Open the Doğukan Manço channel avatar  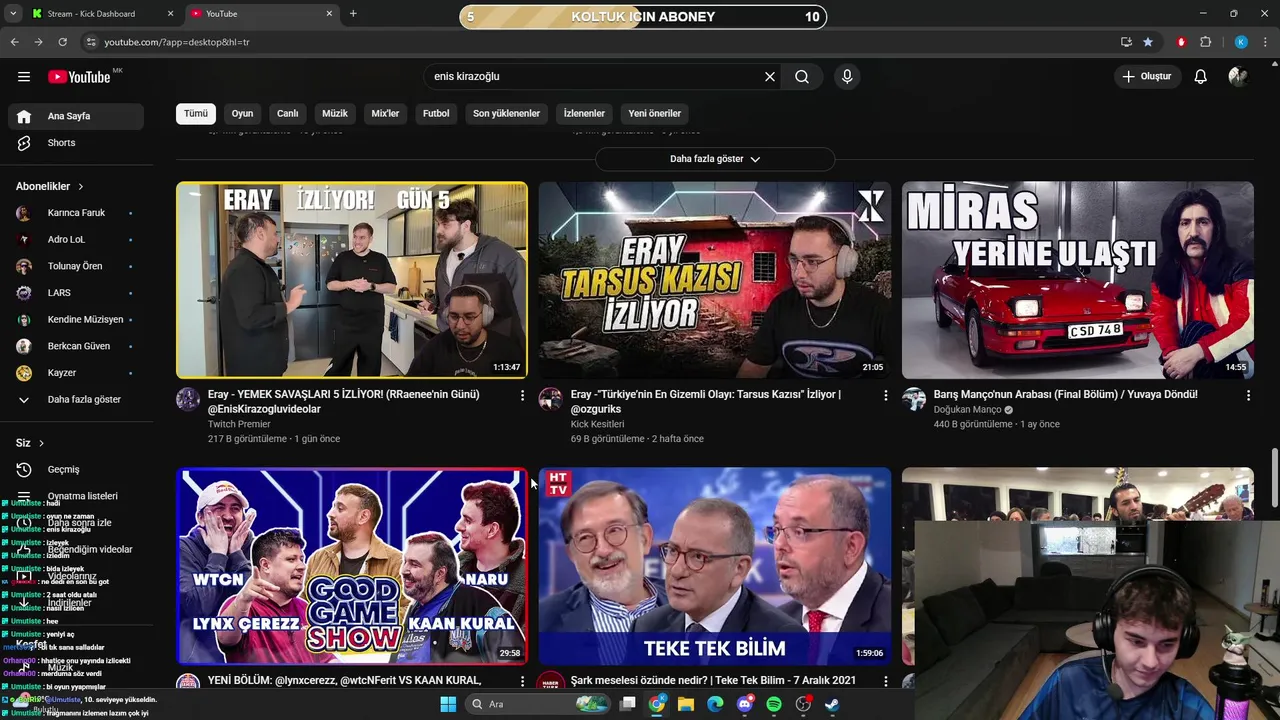[x=914, y=400]
